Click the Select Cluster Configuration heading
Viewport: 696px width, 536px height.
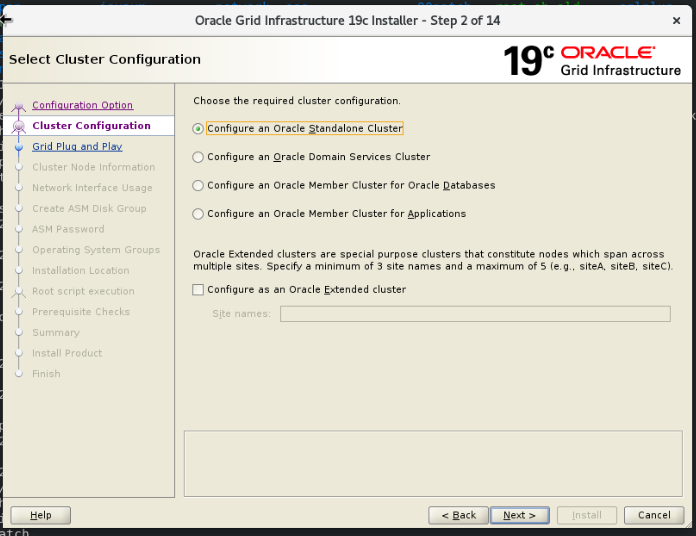click(105, 59)
